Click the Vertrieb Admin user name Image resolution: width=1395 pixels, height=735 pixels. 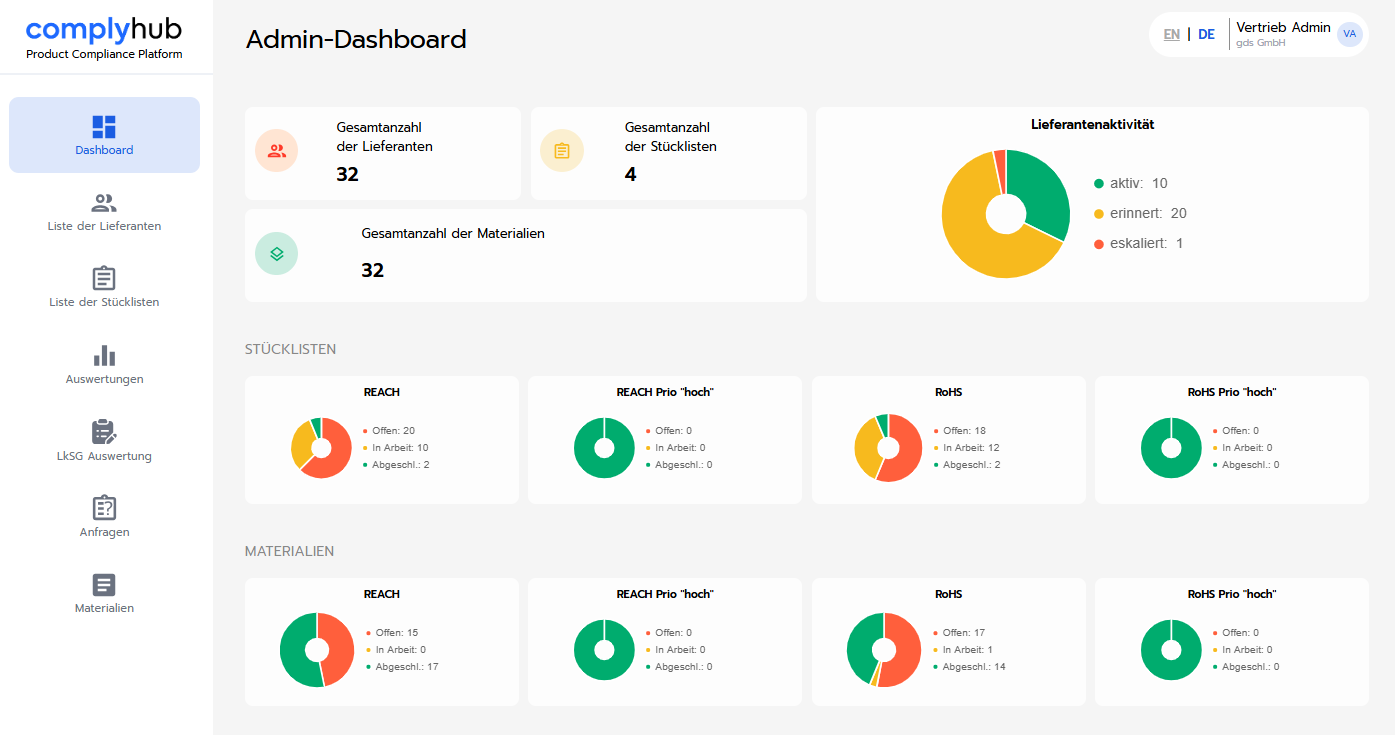tap(1283, 27)
